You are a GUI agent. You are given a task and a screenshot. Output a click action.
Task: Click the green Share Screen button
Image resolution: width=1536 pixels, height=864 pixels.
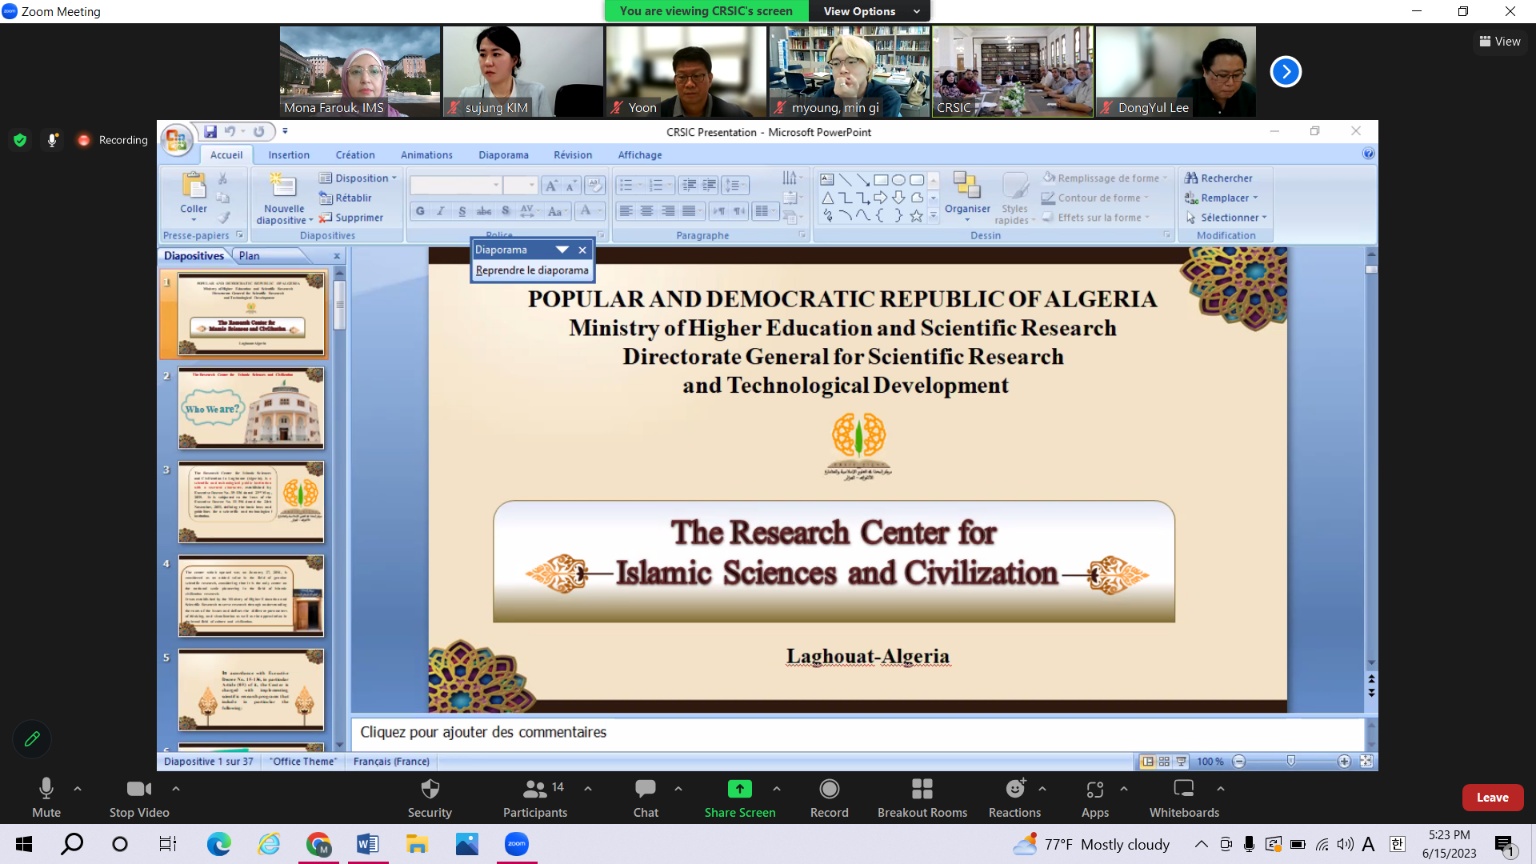tap(740, 798)
